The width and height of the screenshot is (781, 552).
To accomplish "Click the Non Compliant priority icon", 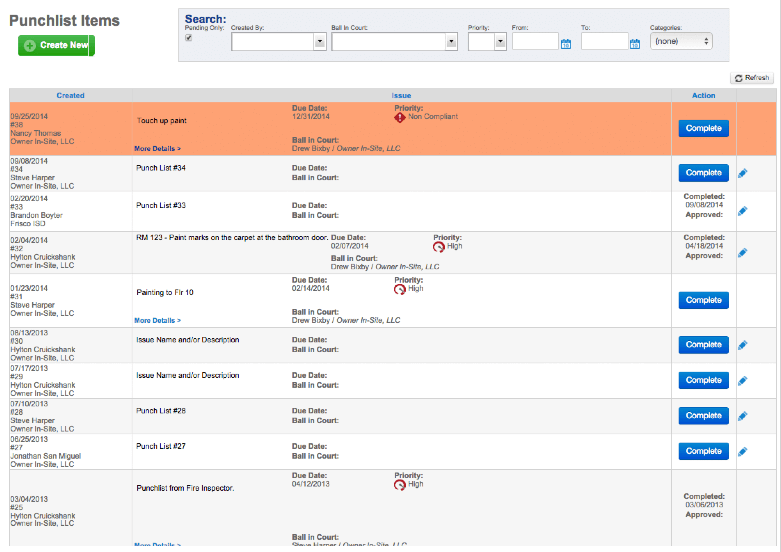I will tap(399, 117).
